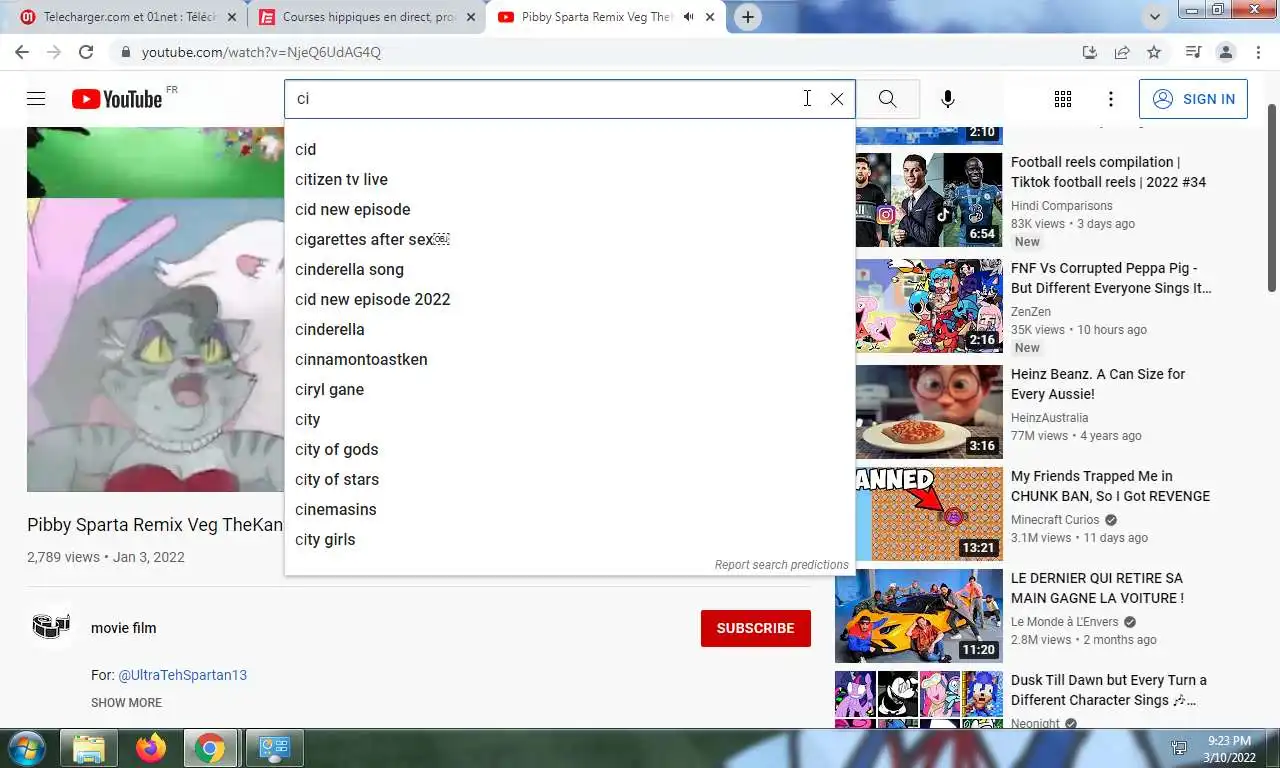Share this page icon in address bar
Image resolution: width=1280 pixels, height=768 pixels.
1122,52
